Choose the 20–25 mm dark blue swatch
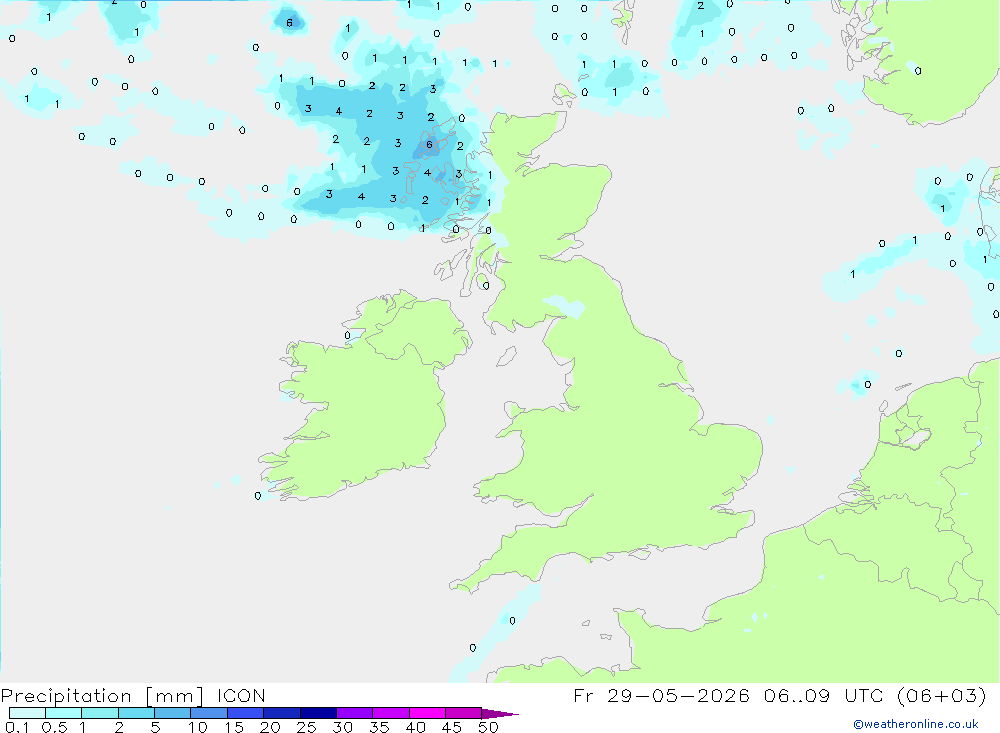 coord(282,713)
